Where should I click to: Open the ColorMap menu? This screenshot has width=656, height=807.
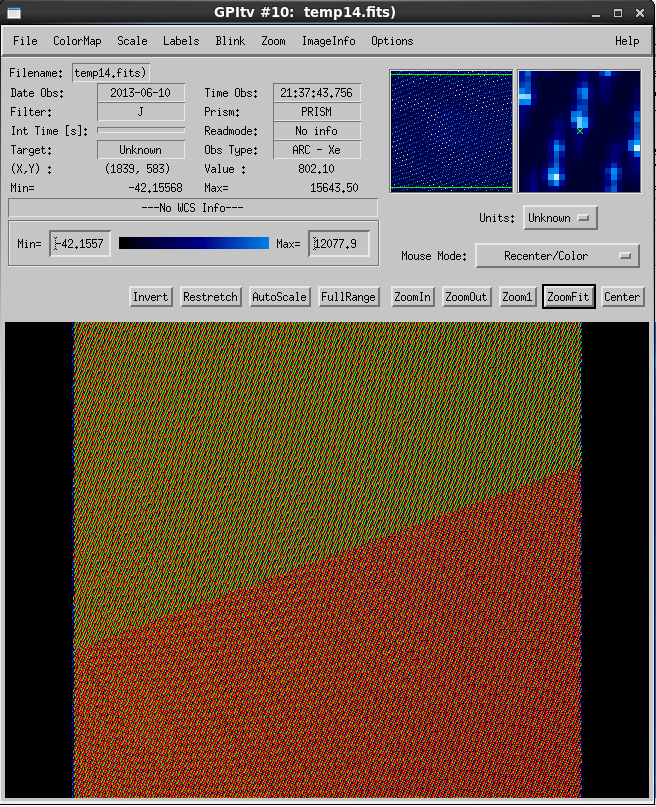pos(77,41)
